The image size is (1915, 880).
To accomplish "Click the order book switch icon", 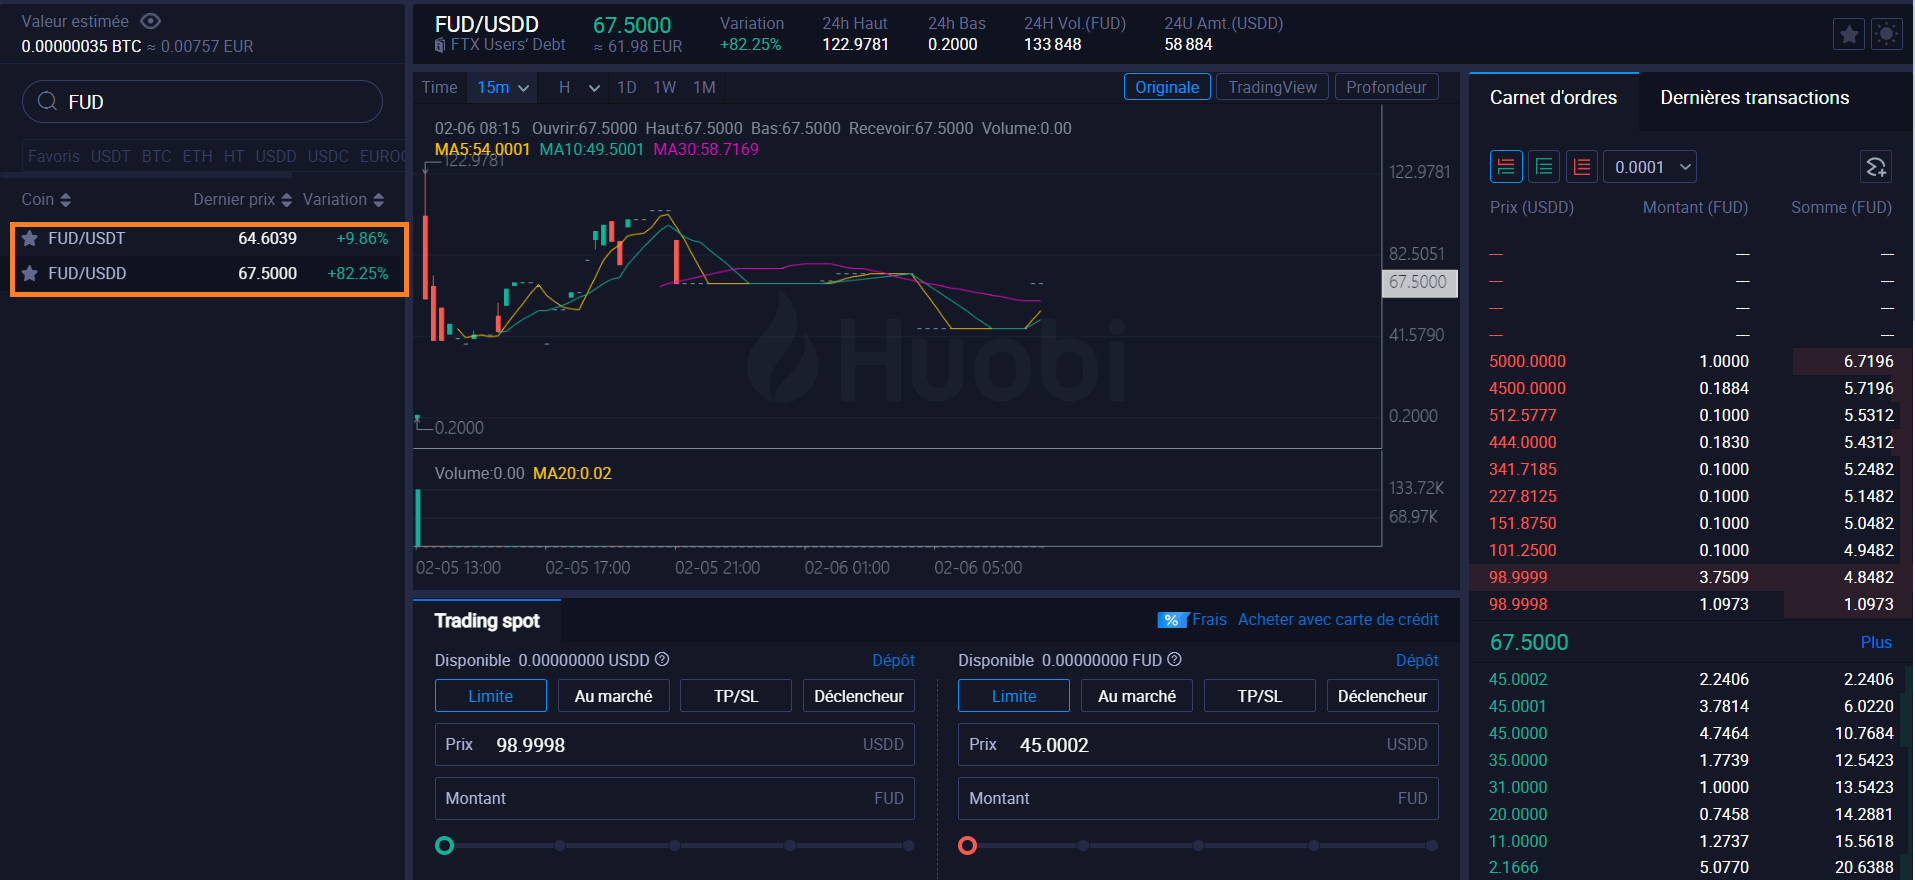I will [1876, 167].
